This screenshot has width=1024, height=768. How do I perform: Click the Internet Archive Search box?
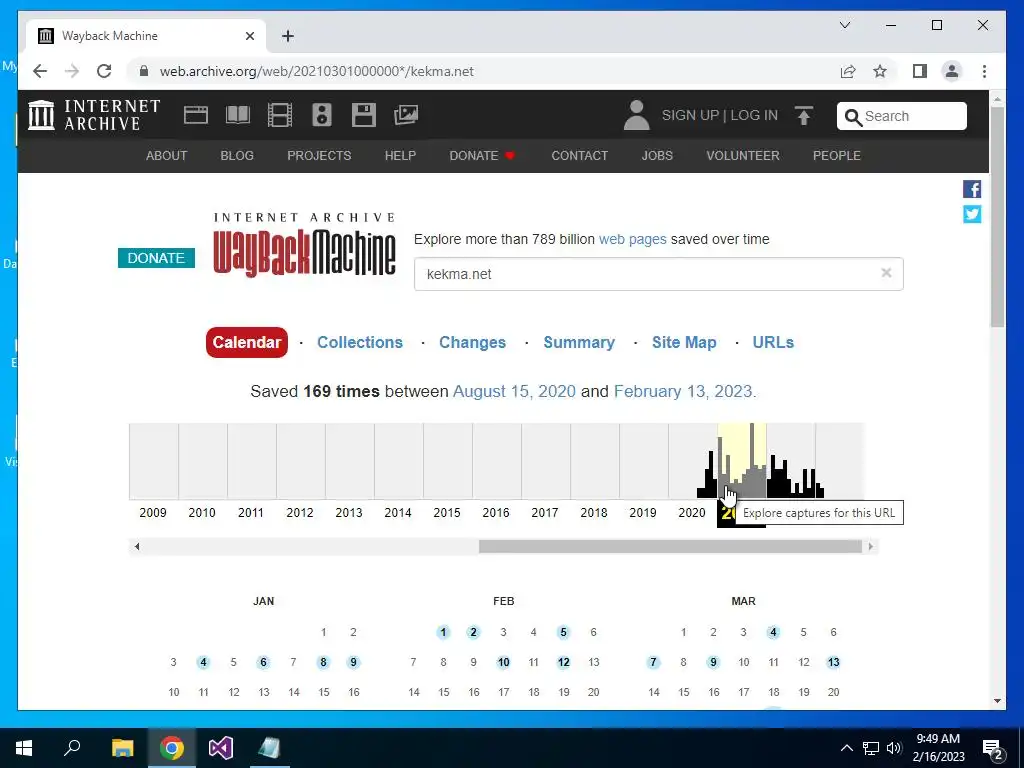point(902,116)
